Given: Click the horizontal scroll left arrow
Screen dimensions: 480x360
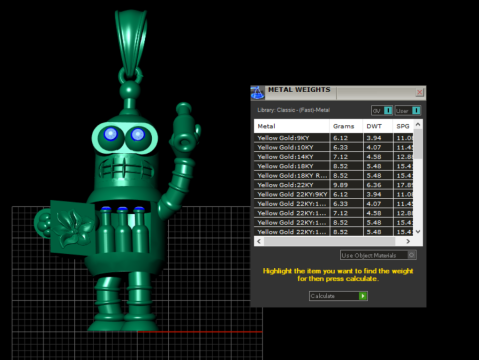Looking at the screenshot, I should 259,241.
